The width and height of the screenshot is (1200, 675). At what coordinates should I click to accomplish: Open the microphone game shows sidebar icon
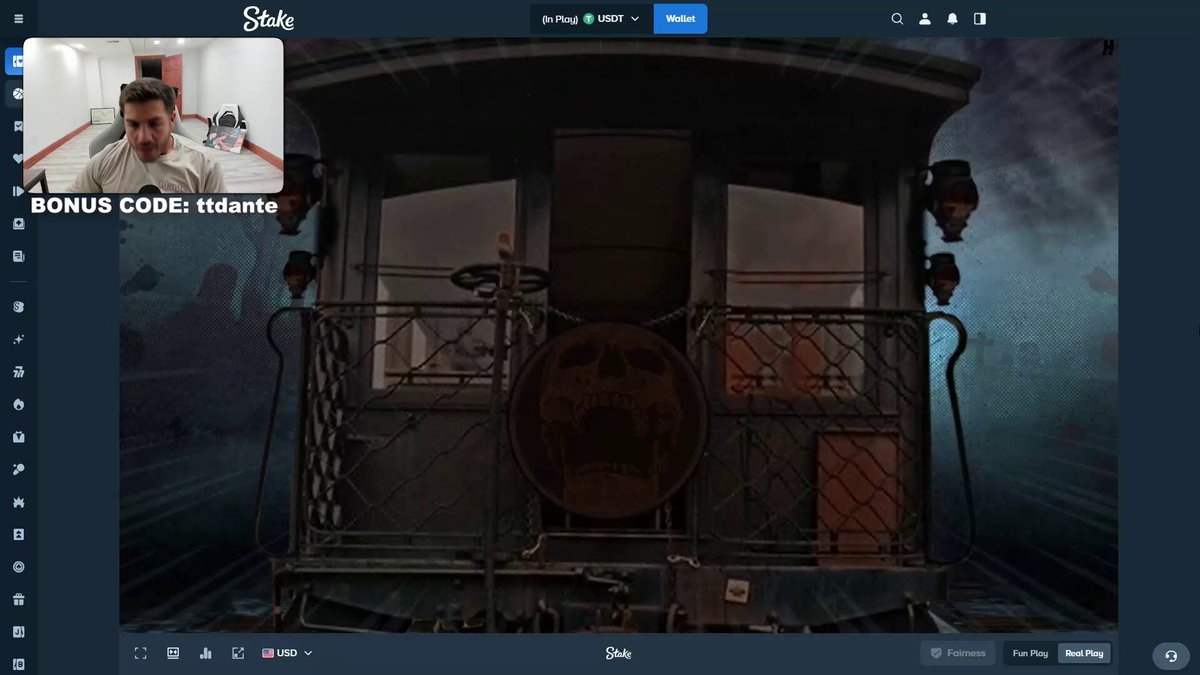(18, 469)
